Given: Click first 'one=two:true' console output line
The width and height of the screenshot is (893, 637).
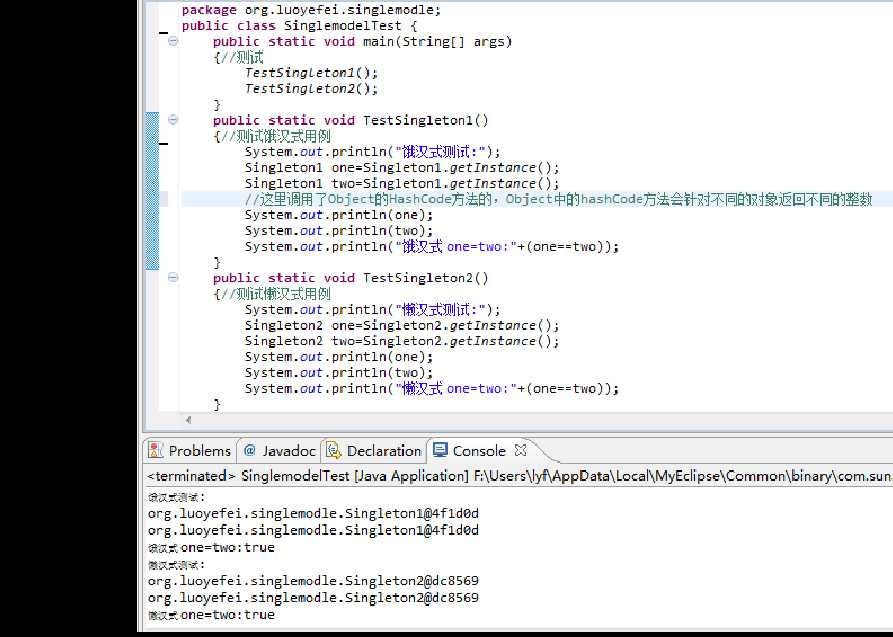Looking at the screenshot, I should point(211,548).
